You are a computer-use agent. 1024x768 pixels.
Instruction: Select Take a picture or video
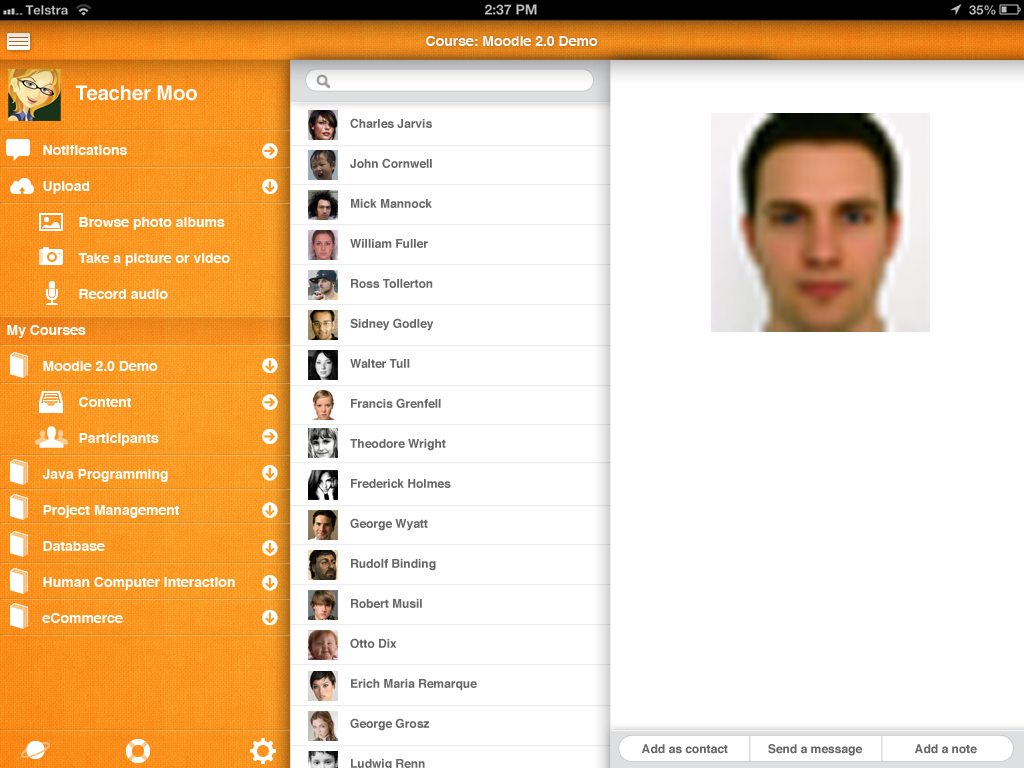(x=145, y=258)
